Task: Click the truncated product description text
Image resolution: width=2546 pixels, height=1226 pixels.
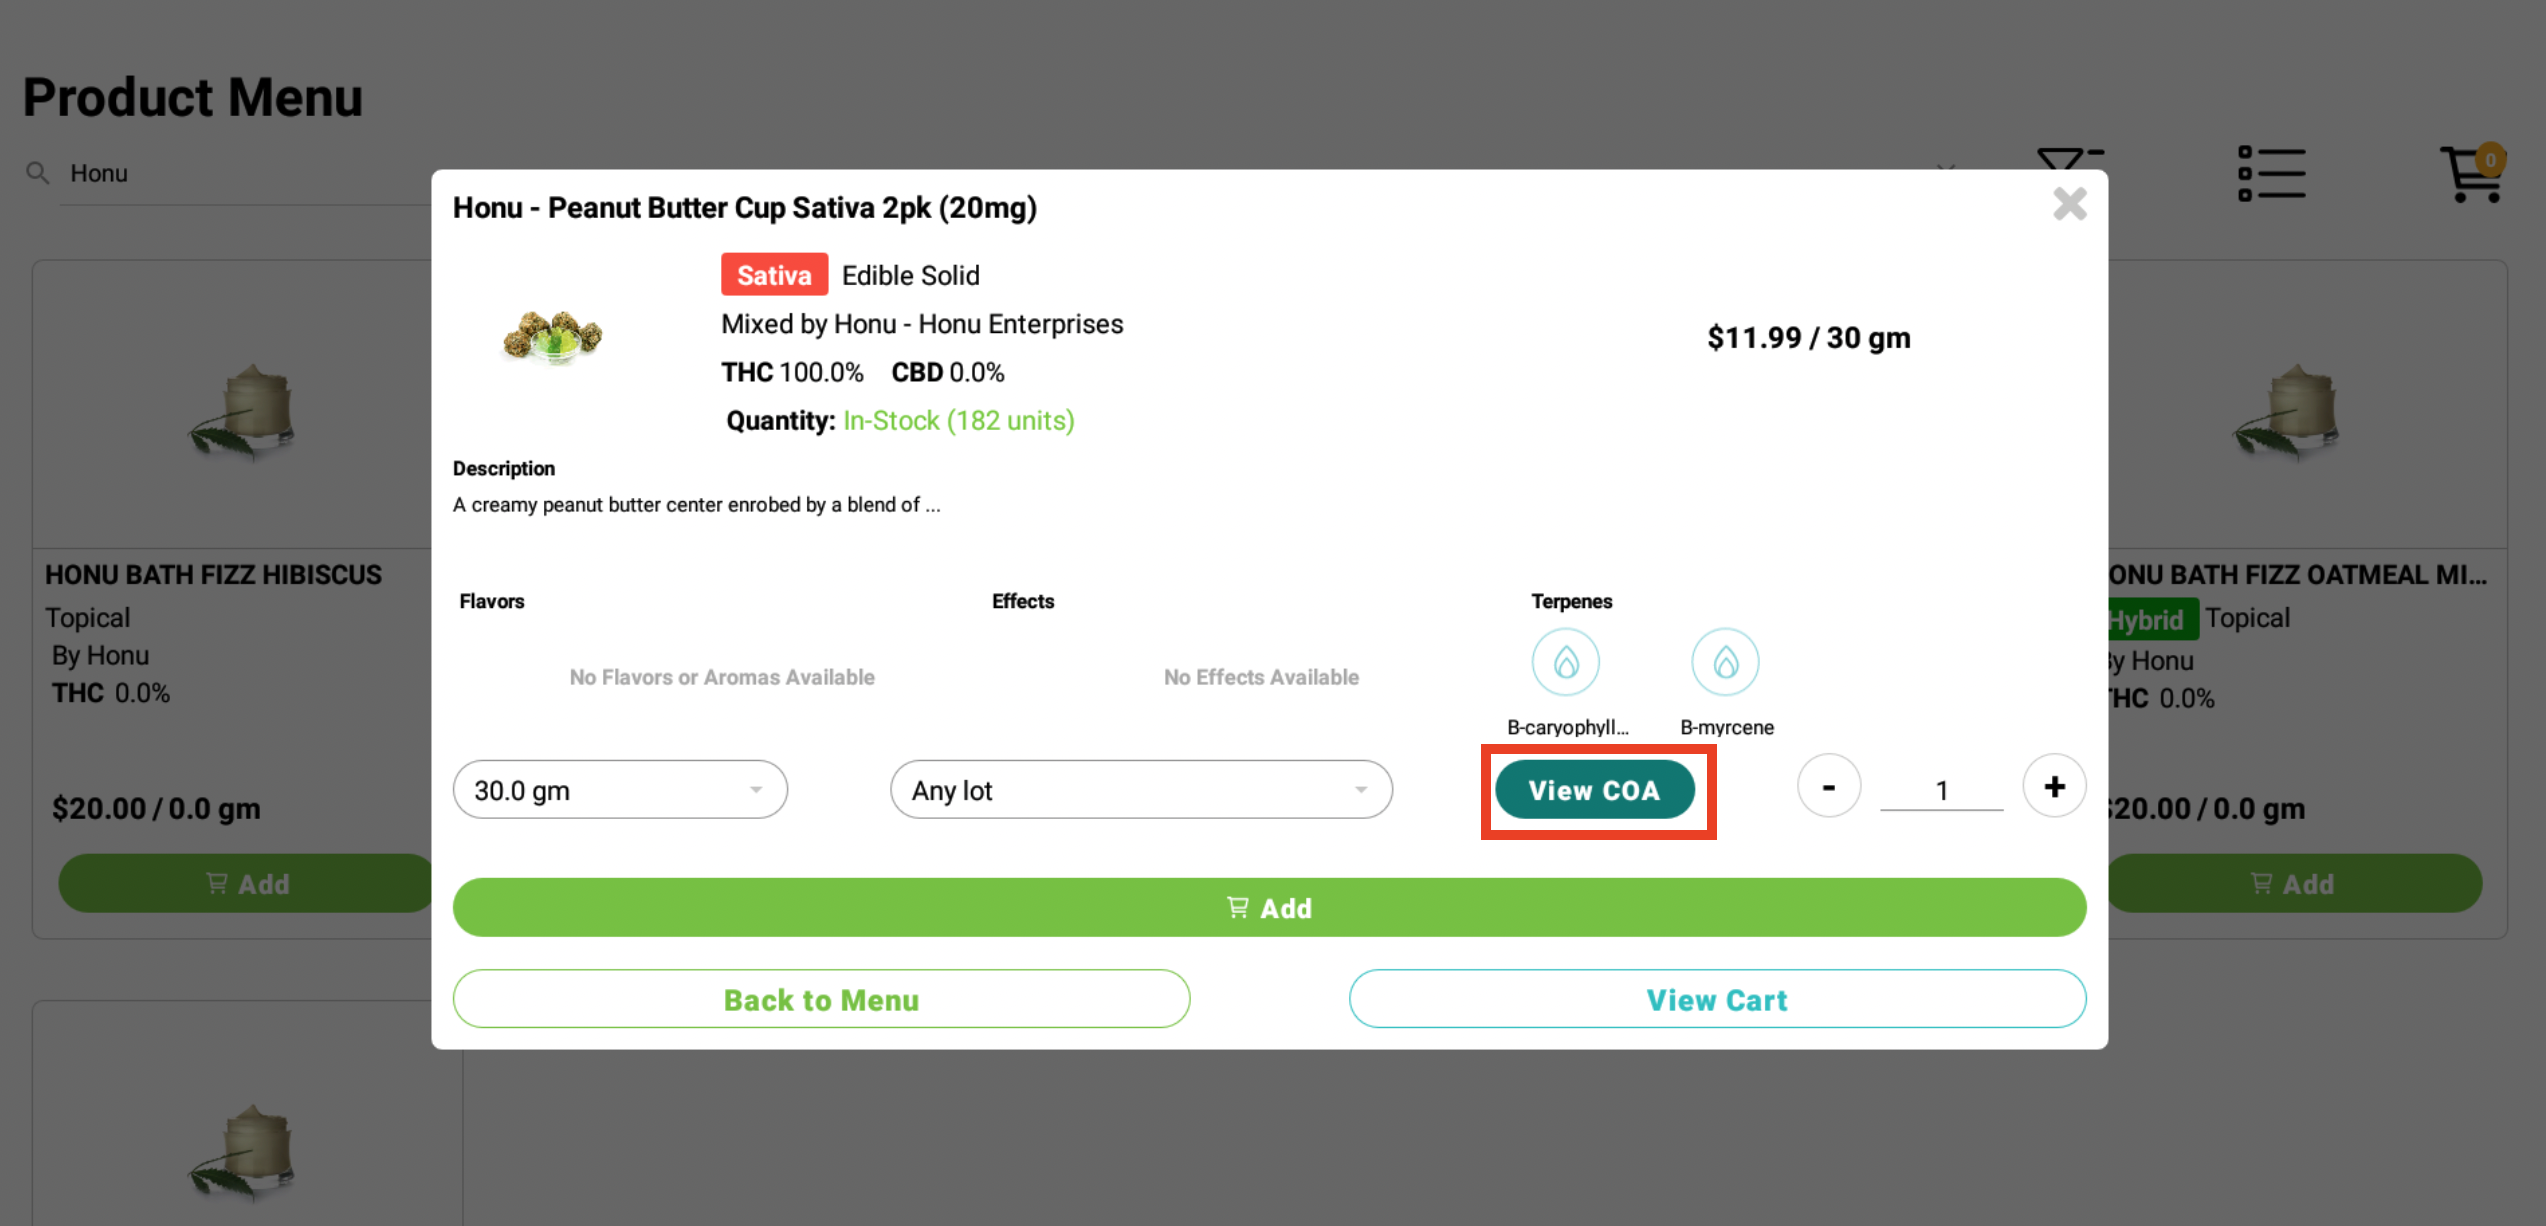Action: pos(696,505)
